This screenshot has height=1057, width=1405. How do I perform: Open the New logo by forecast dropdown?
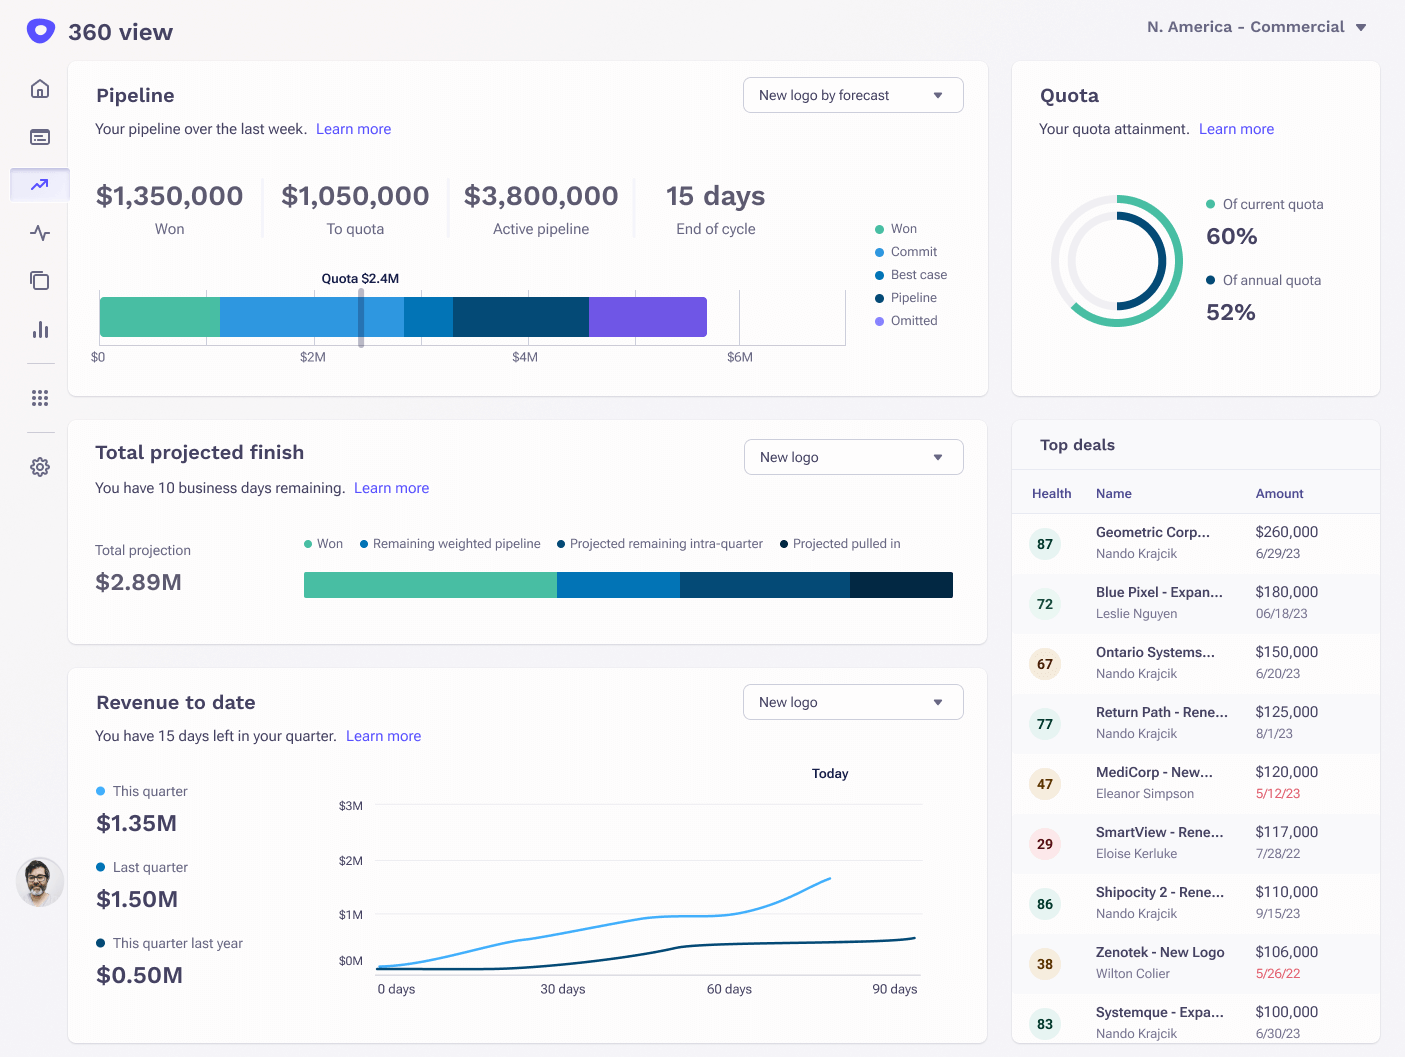[852, 94]
